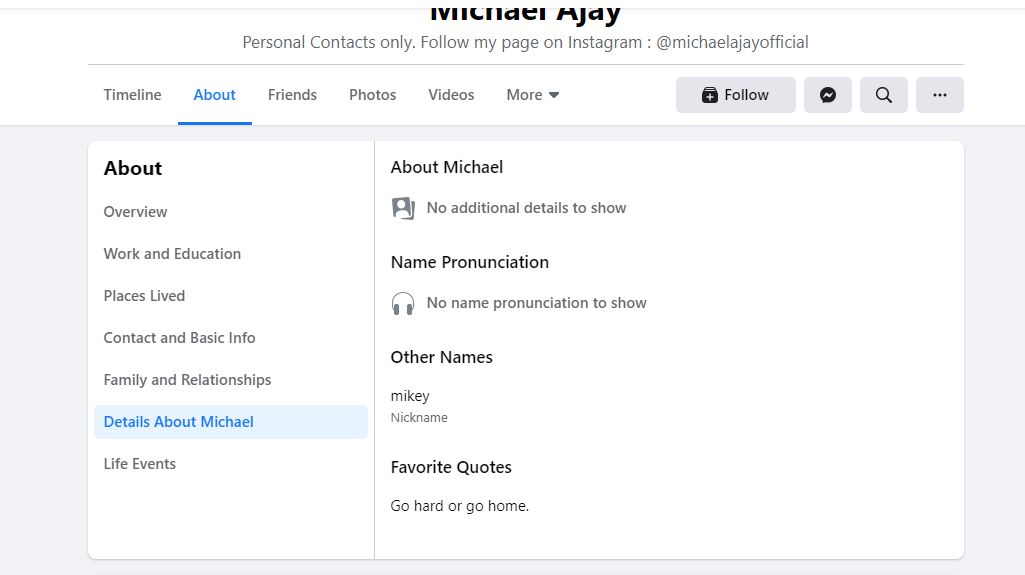
Task: Select Details About Michael item
Action: tap(231, 421)
